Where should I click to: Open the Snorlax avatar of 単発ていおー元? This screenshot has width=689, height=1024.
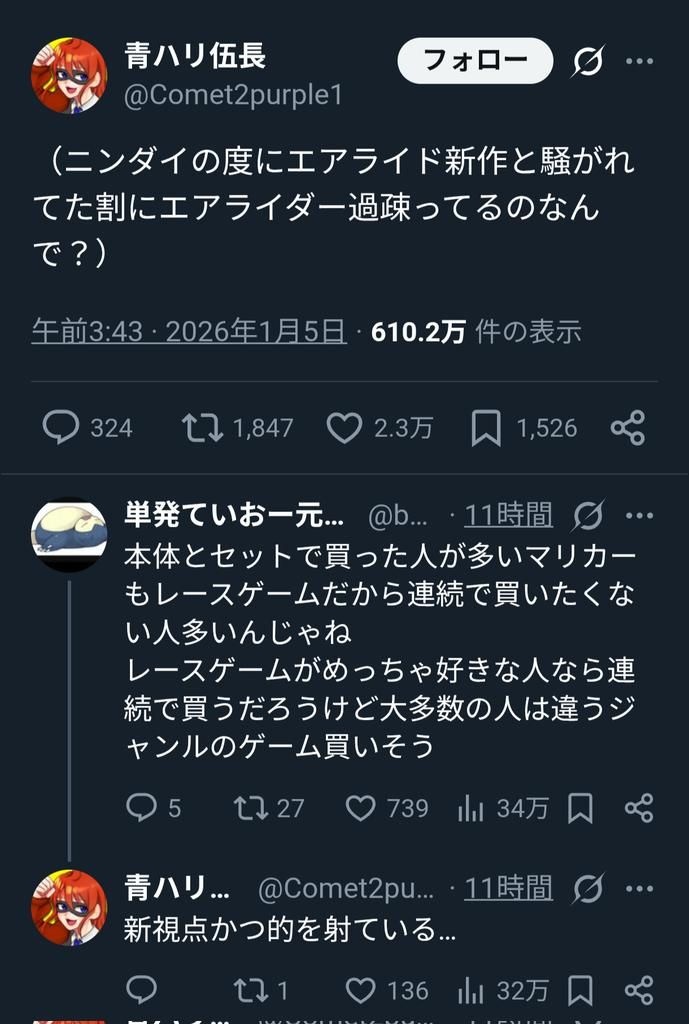click(68, 535)
